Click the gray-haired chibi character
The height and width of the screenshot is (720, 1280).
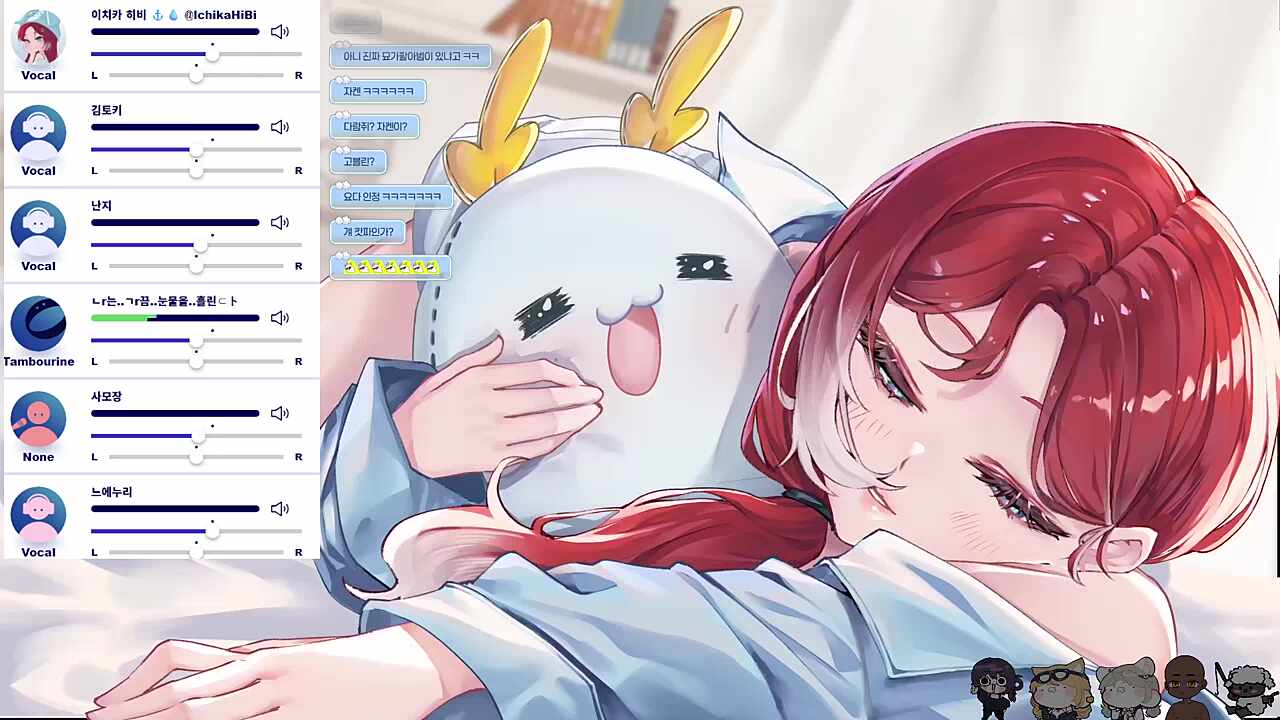click(1127, 688)
